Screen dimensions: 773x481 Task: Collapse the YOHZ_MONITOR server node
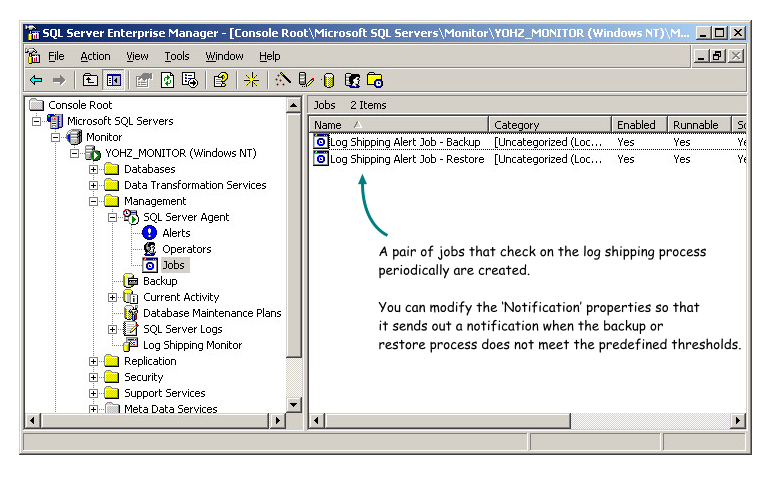[74, 153]
